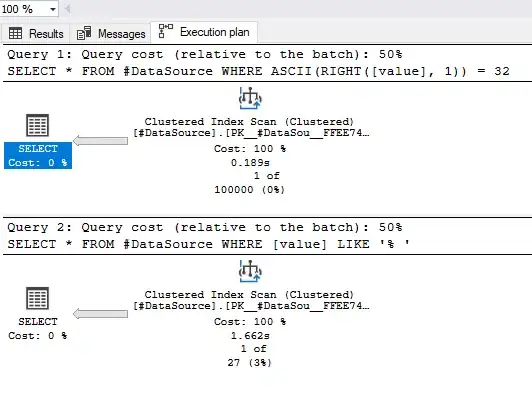Click the highlighted SELECT Cost 0 % node
The width and height of the screenshot is (532, 395).
click(38, 155)
